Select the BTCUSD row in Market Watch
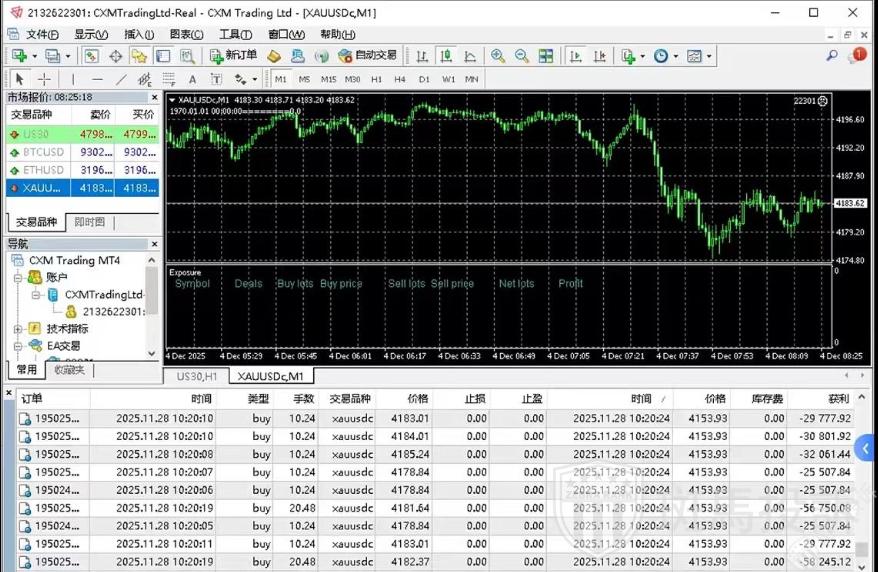878x572 pixels. point(44,152)
